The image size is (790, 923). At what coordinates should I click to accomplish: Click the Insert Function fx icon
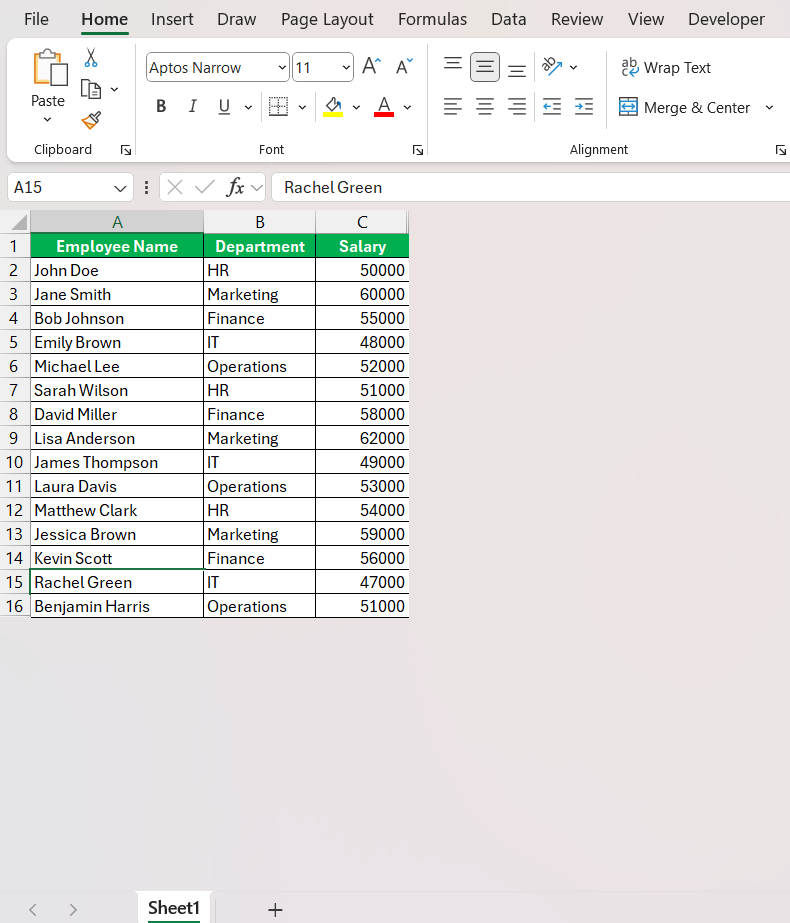click(235, 187)
